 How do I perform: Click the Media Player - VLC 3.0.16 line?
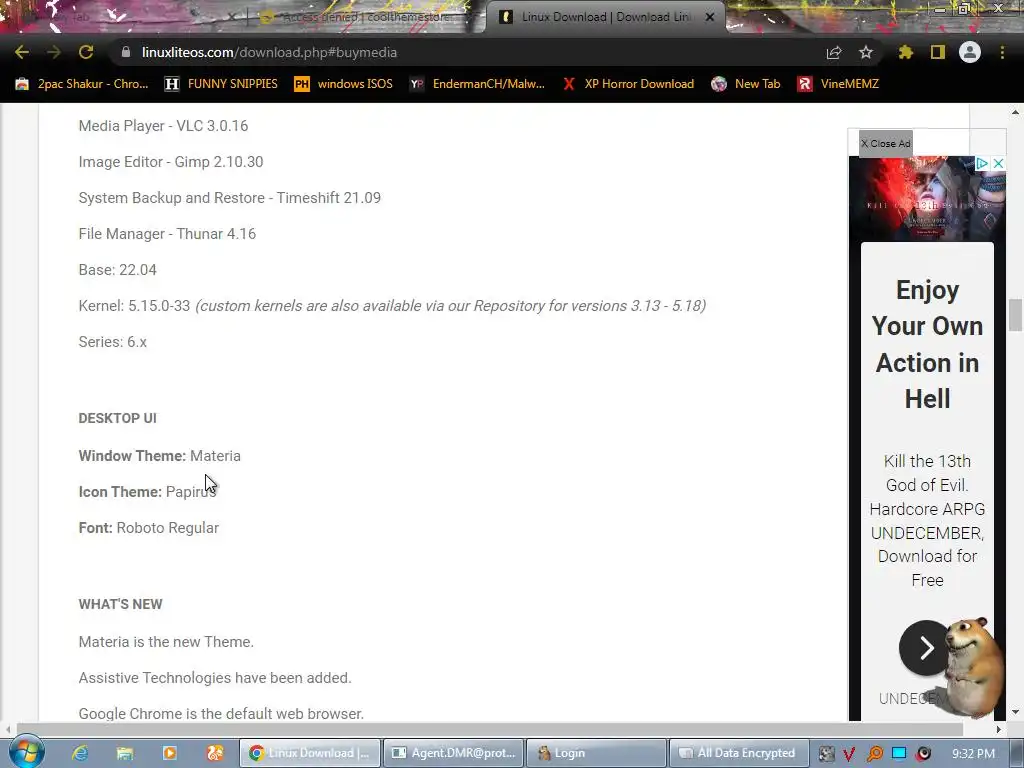(163, 125)
